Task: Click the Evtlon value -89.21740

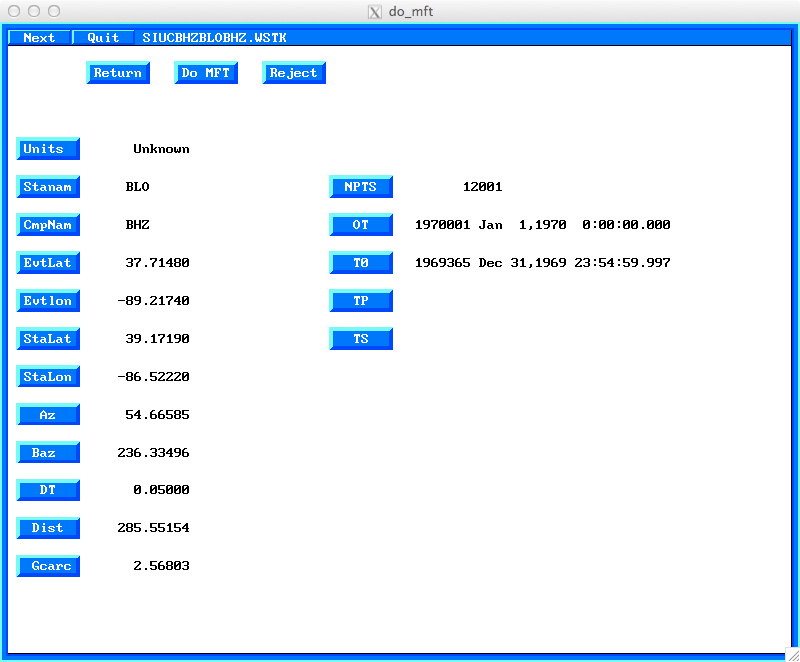Action: 153,301
